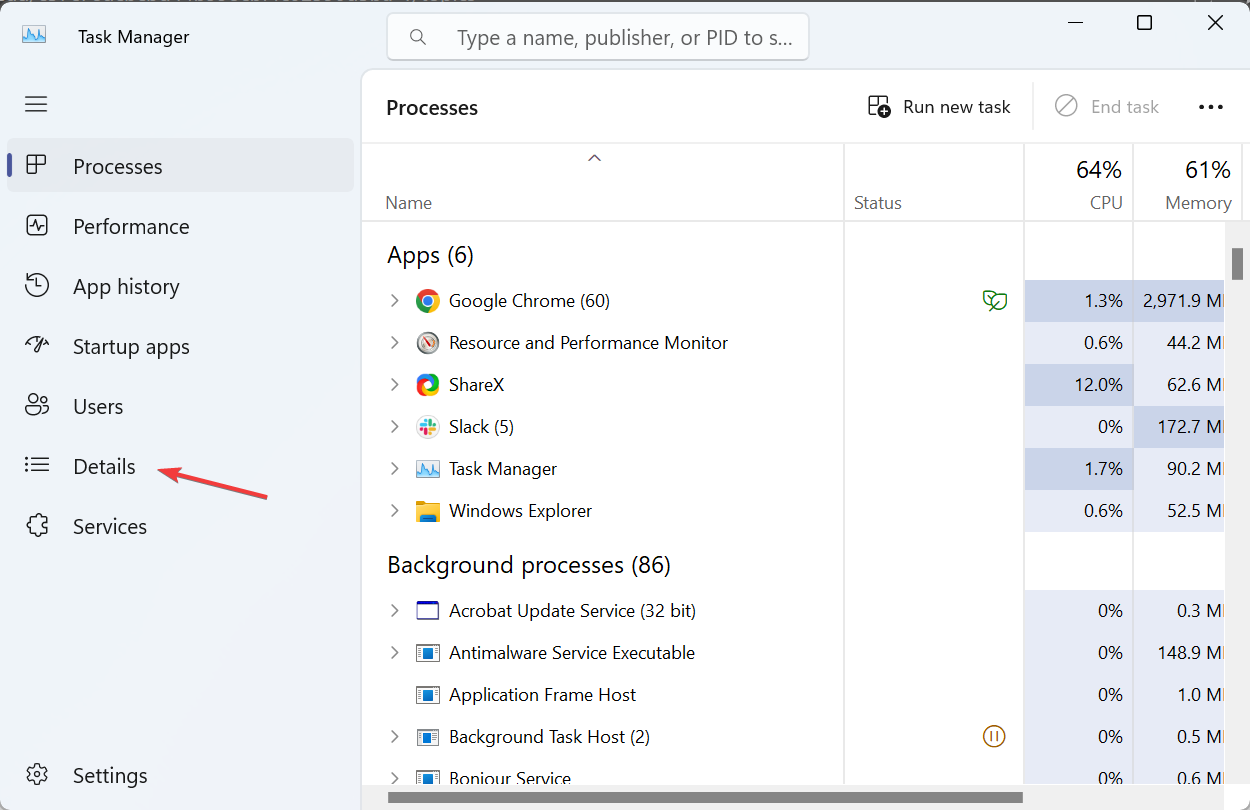
Task: Click the ShareX process icon
Action: click(428, 385)
